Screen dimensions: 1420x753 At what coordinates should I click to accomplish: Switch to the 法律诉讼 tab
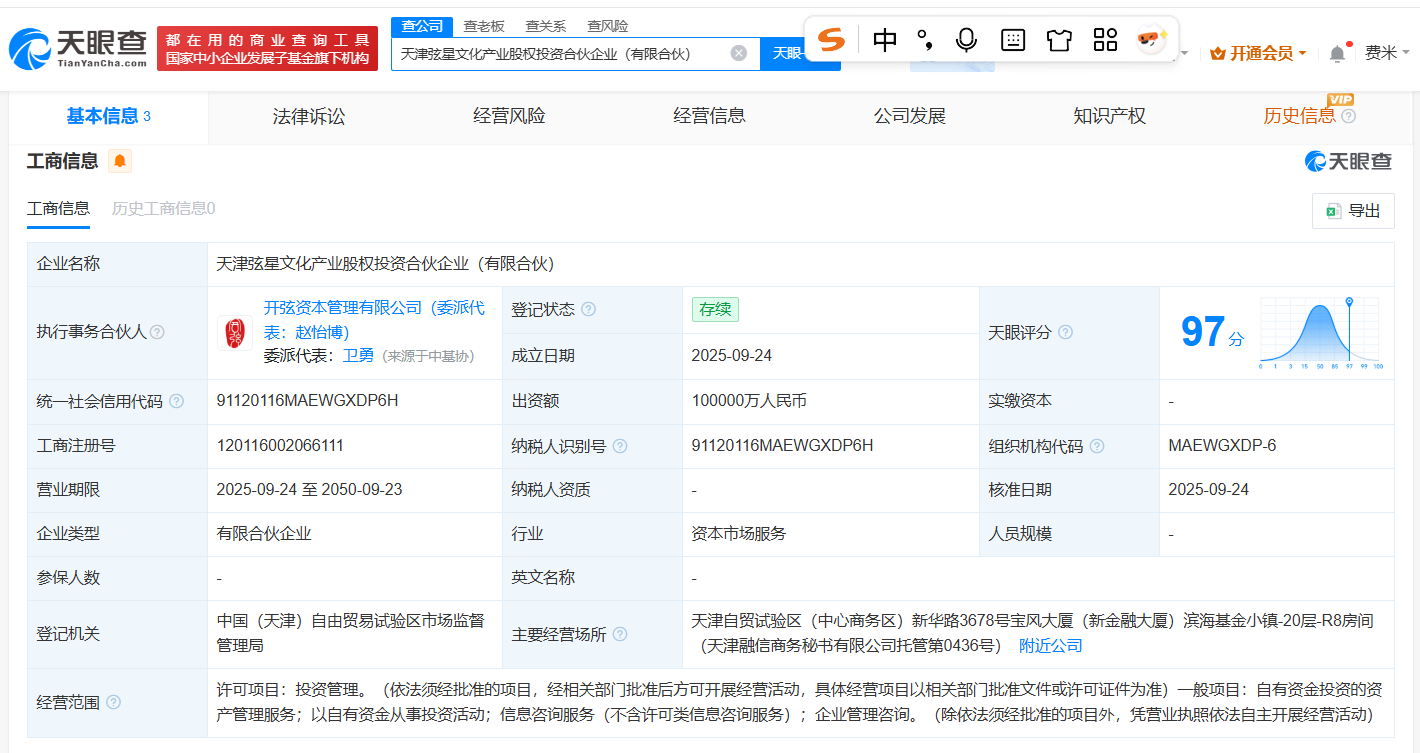308,115
